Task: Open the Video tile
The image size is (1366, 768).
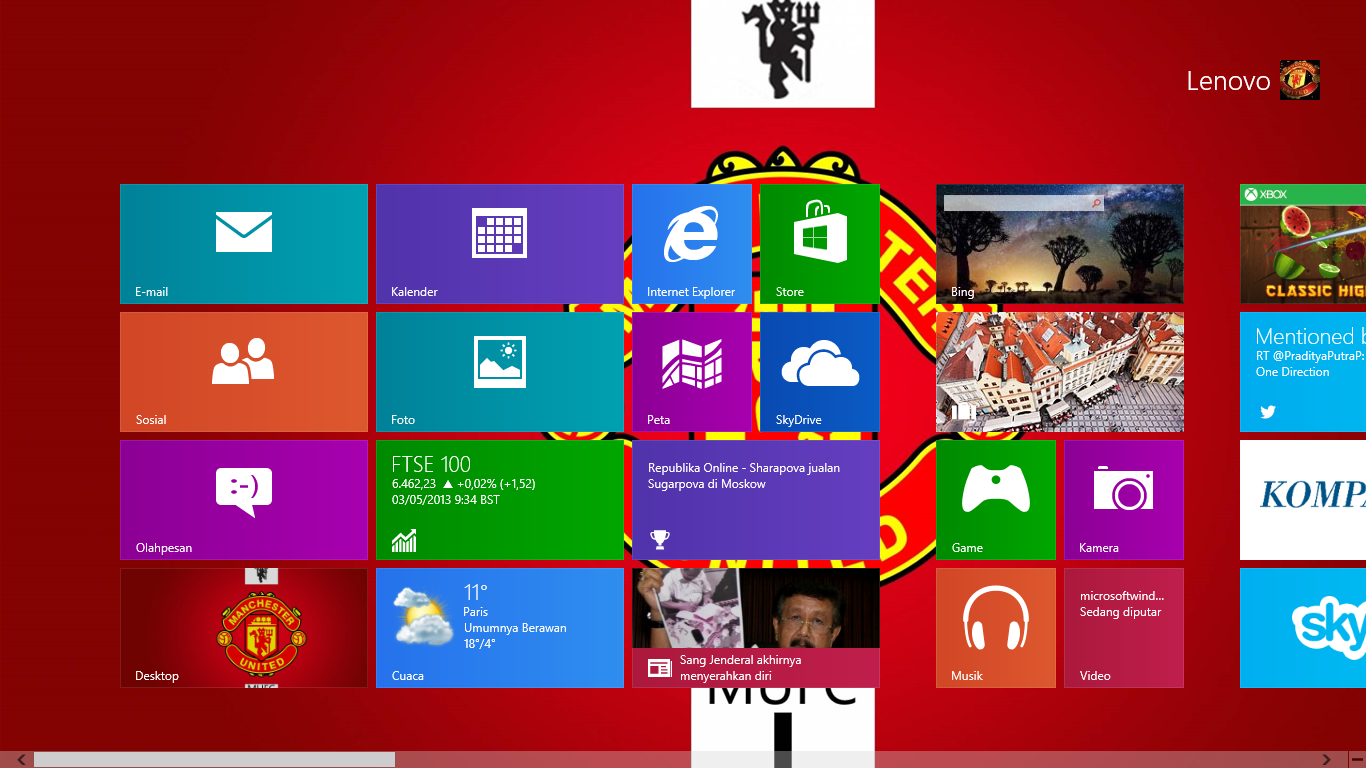Action: (x=1124, y=628)
